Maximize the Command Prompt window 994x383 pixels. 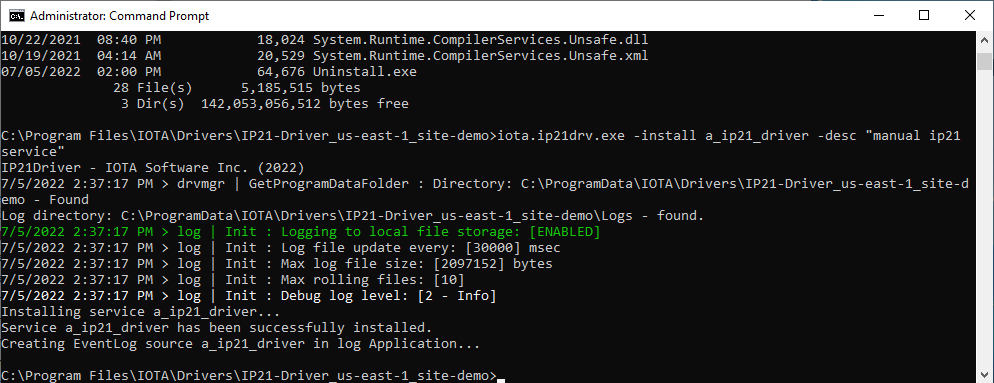924,15
